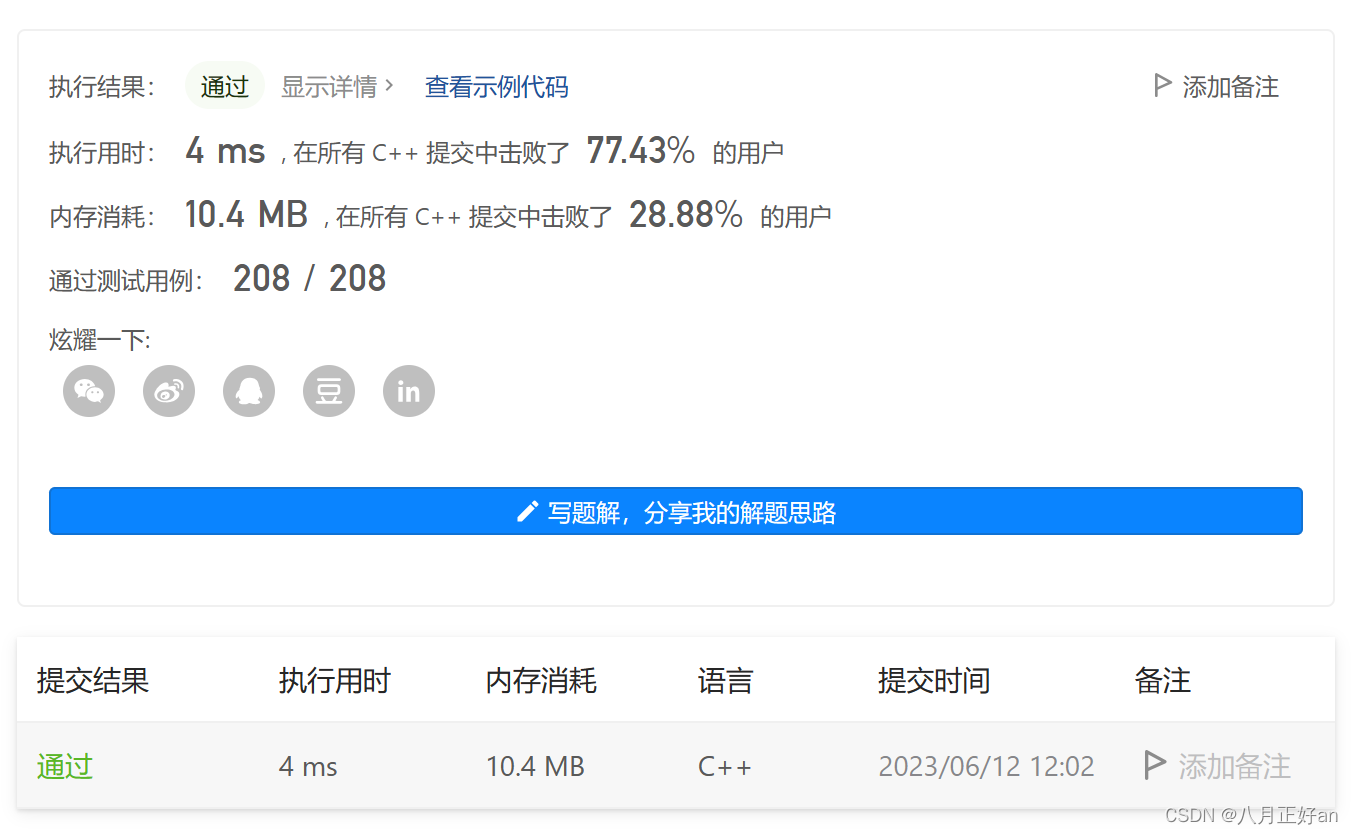Expand 显示详情 details
Viewport: 1353px width, 835px height.
click(337, 87)
